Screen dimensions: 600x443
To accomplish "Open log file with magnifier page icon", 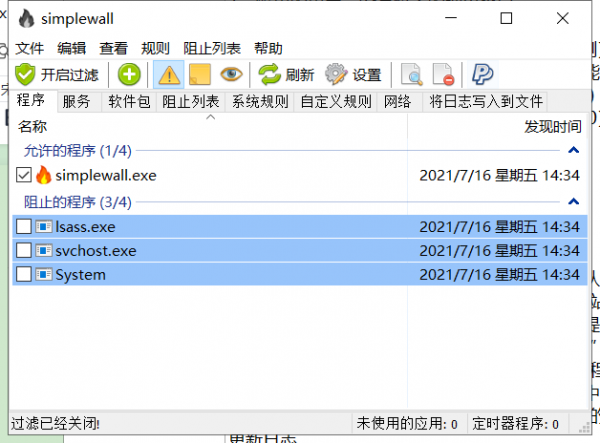I will click(412, 74).
